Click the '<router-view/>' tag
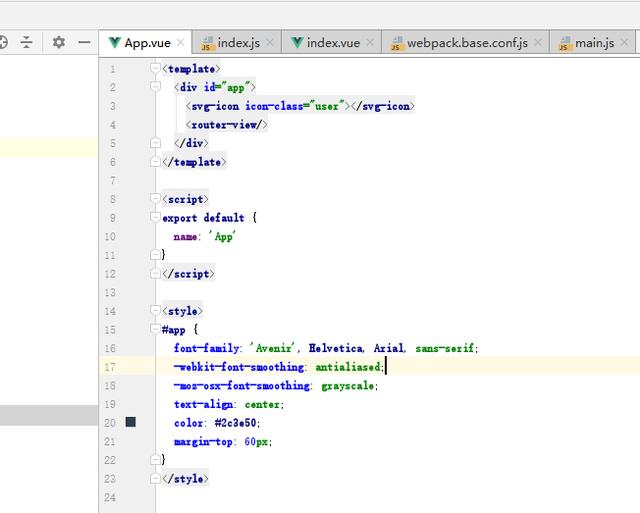This screenshot has width=640, height=513. click(227, 124)
